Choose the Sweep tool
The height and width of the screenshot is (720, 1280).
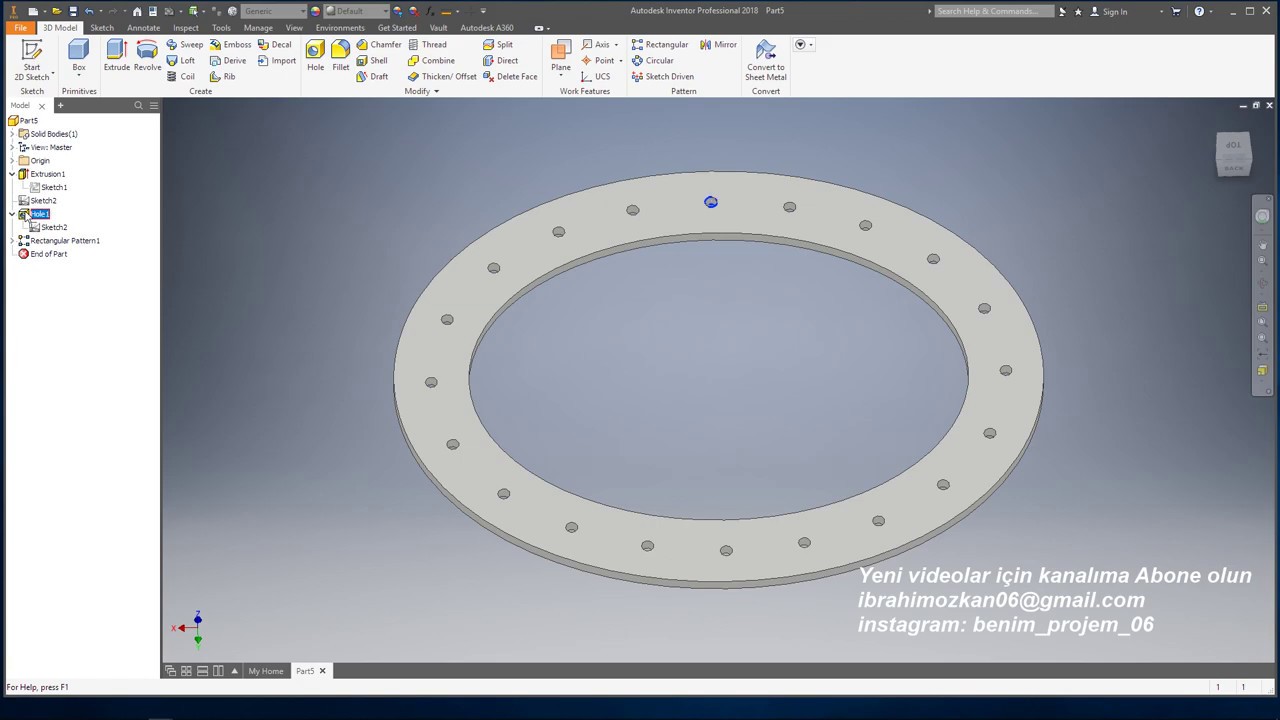tap(185, 45)
